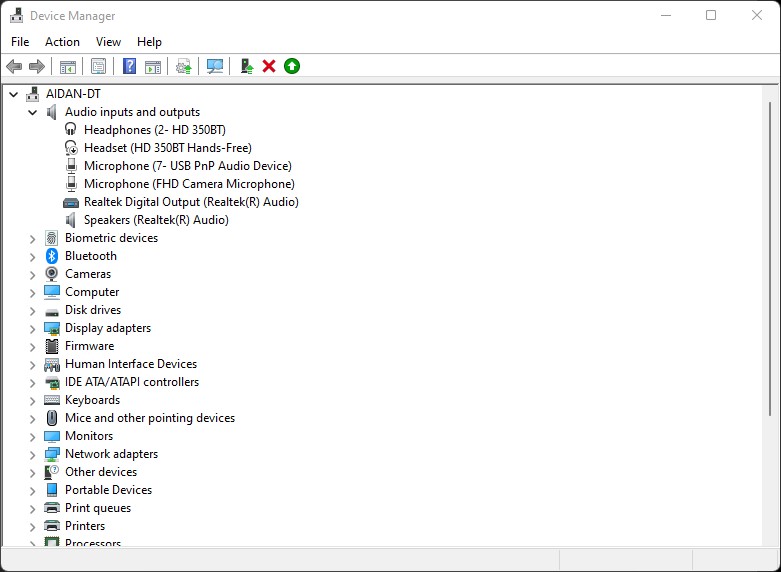Click the Forward arrow in the toolbar
Viewport: 781px width, 572px height.
click(x=37, y=66)
